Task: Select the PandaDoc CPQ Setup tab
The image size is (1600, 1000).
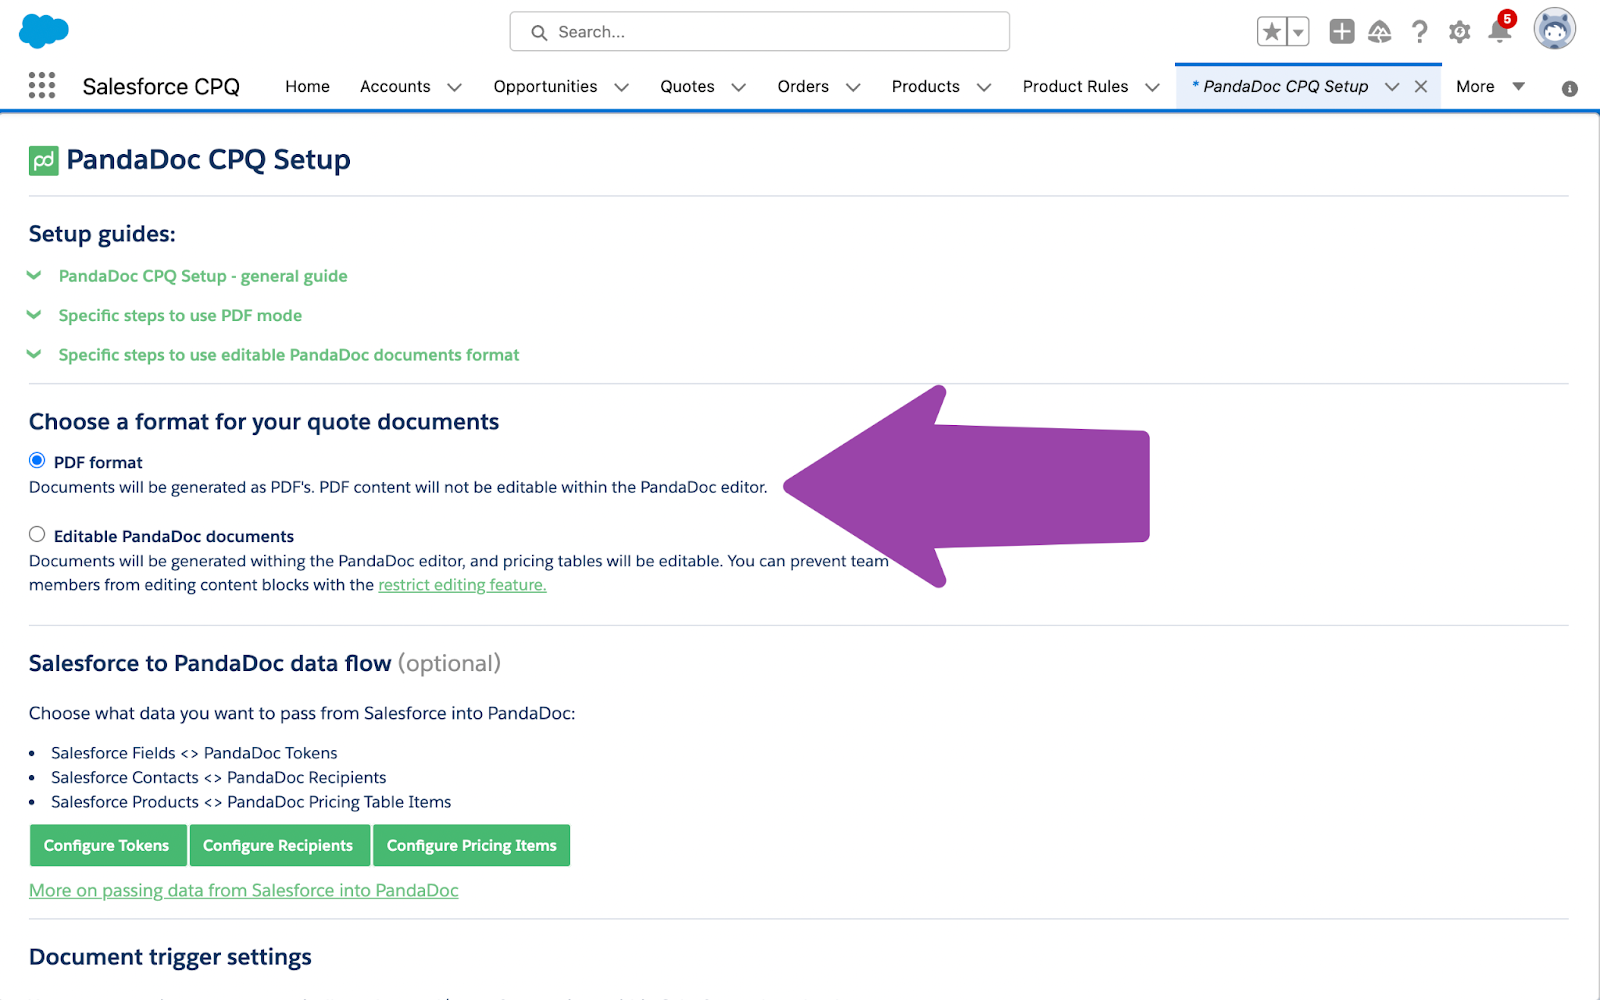Action: coord(1285,86)
